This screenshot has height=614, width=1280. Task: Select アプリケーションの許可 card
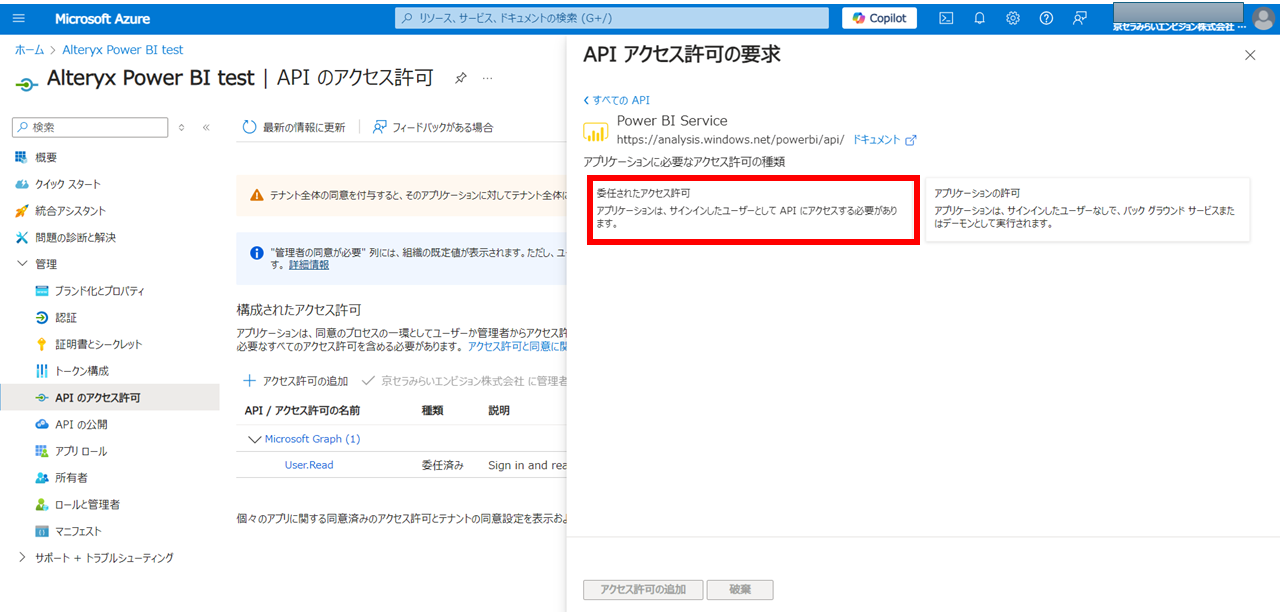[1088, 209]
